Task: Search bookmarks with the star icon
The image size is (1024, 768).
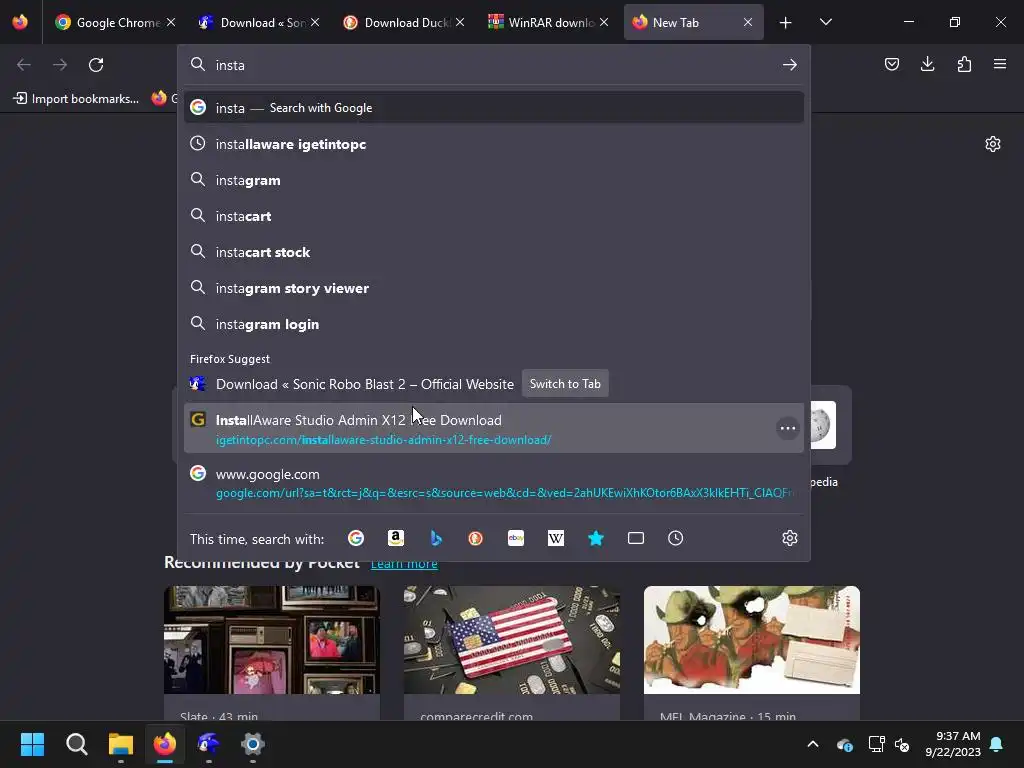Action: (596, 538)
